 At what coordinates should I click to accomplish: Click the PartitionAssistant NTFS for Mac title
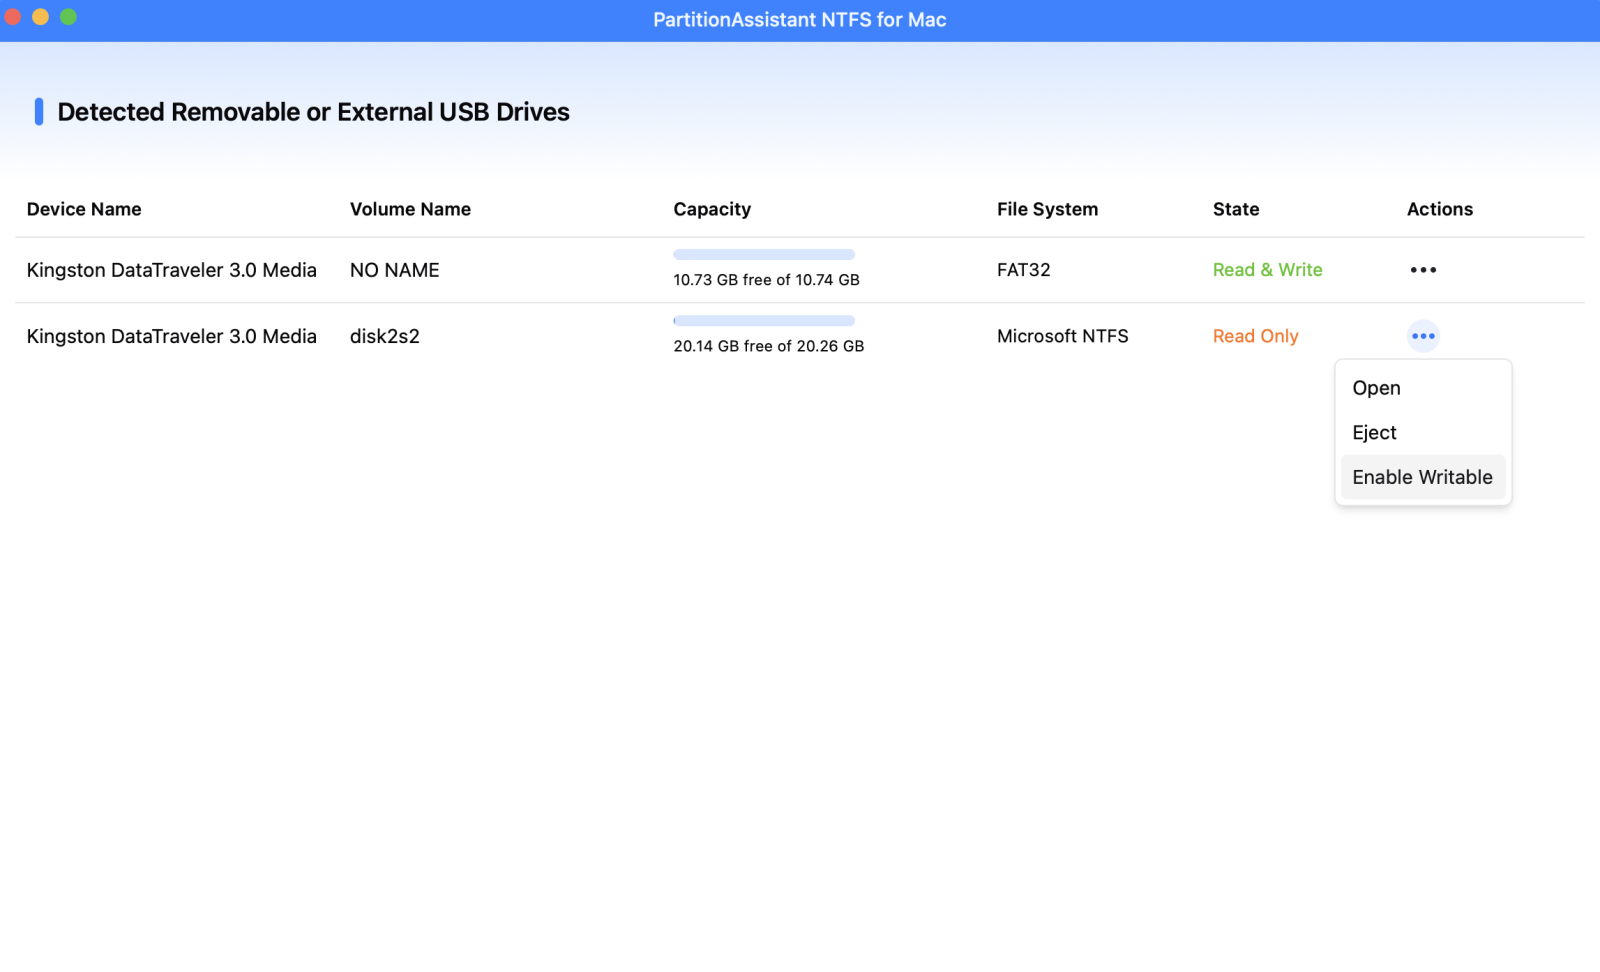(800, 20)
